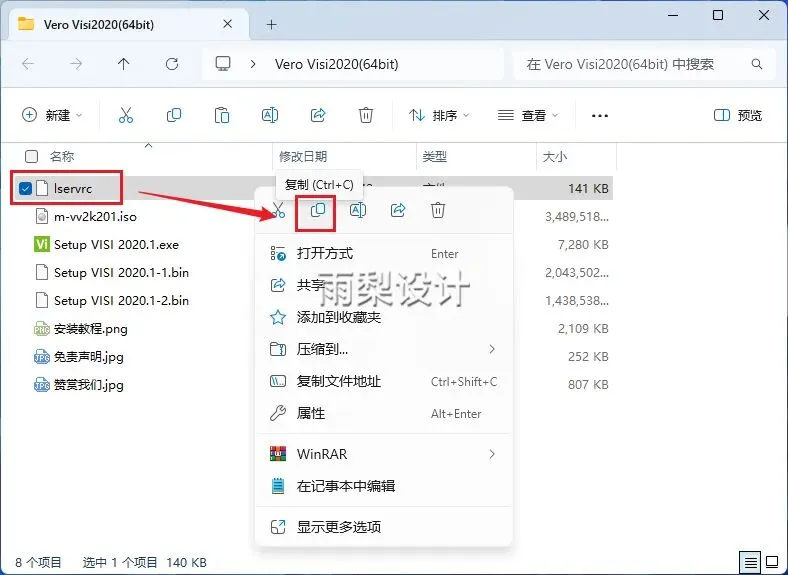Viewport: 788px width, 575px height.
Task: Click Cut scissors in context menu
Action: tap(278, 210)
